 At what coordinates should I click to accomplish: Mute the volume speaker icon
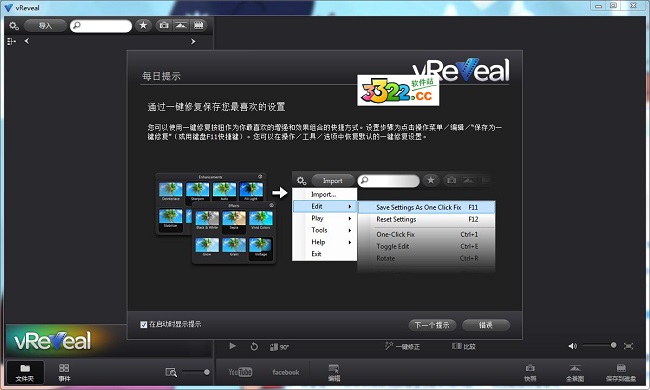[572, 346]
